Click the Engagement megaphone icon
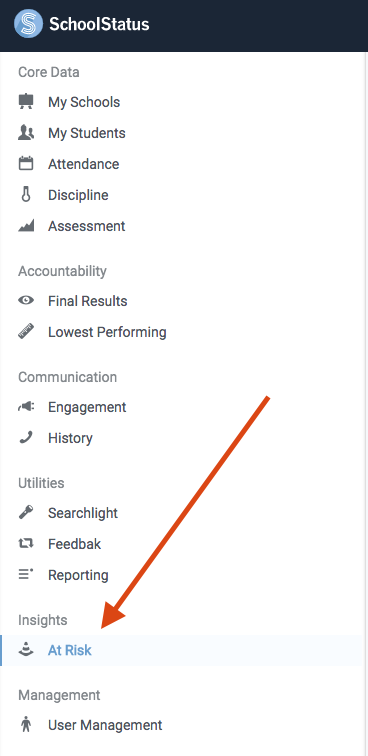Viewport: 368px width, 756px height. pos(26,407)
